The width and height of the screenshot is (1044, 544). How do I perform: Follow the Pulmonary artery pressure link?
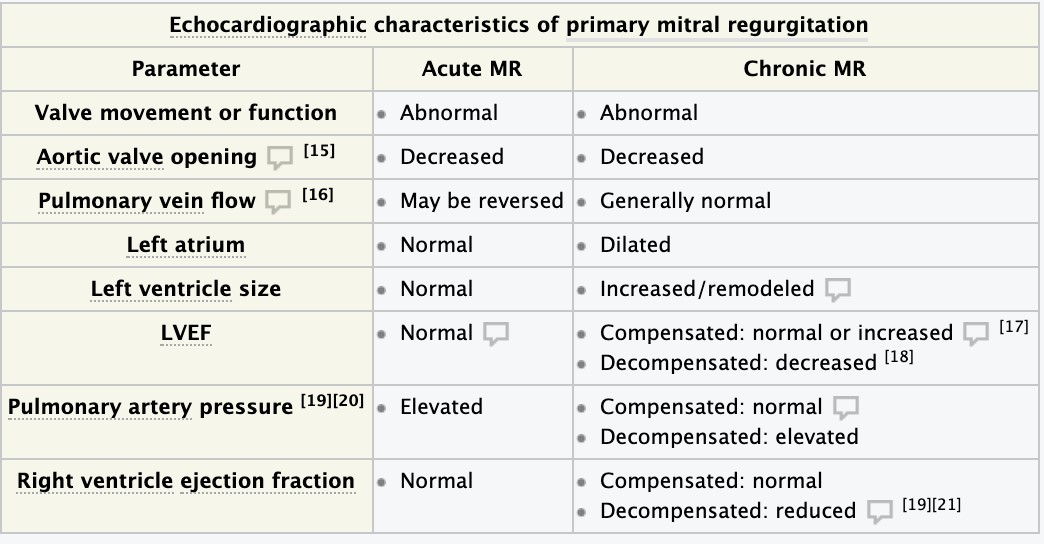coord(151,407)
